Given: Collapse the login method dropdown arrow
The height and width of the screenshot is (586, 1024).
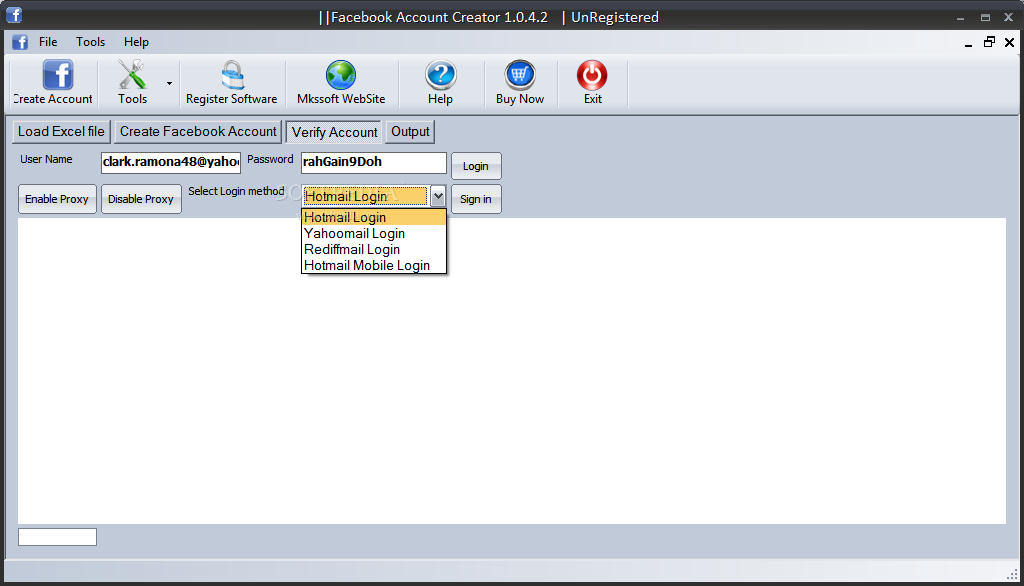Looking at the screenshot, I should [x=438, y=196].
